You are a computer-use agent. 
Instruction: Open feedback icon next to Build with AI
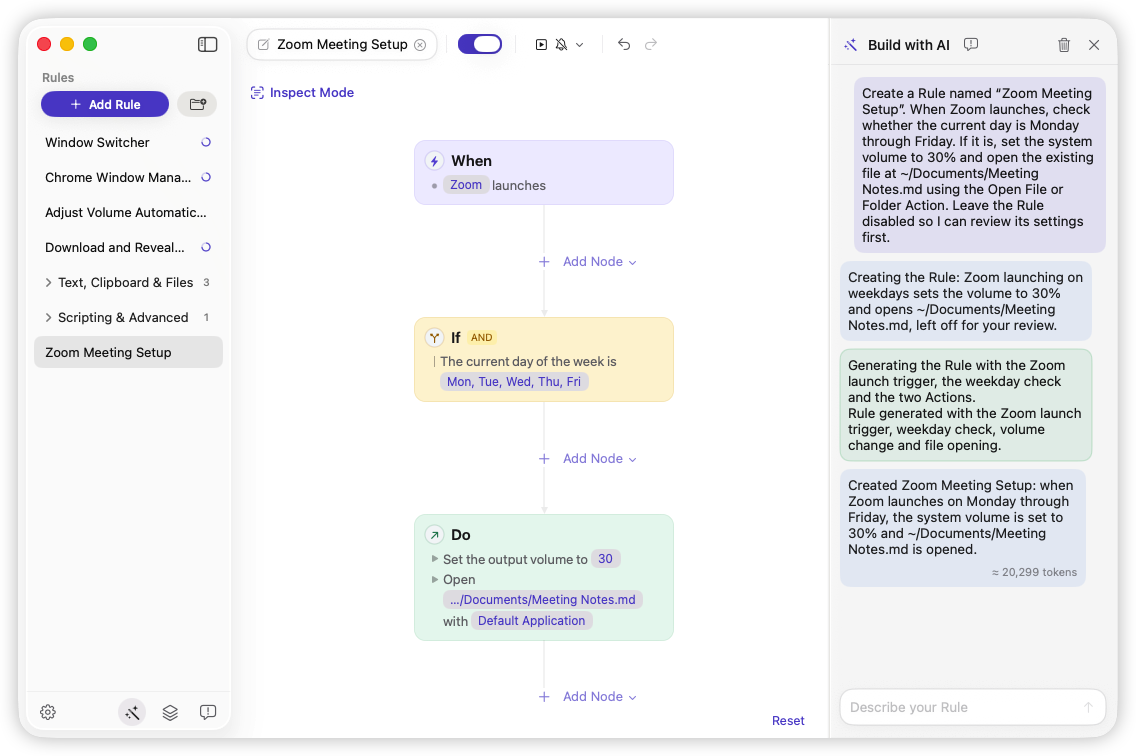coord(971,45)
